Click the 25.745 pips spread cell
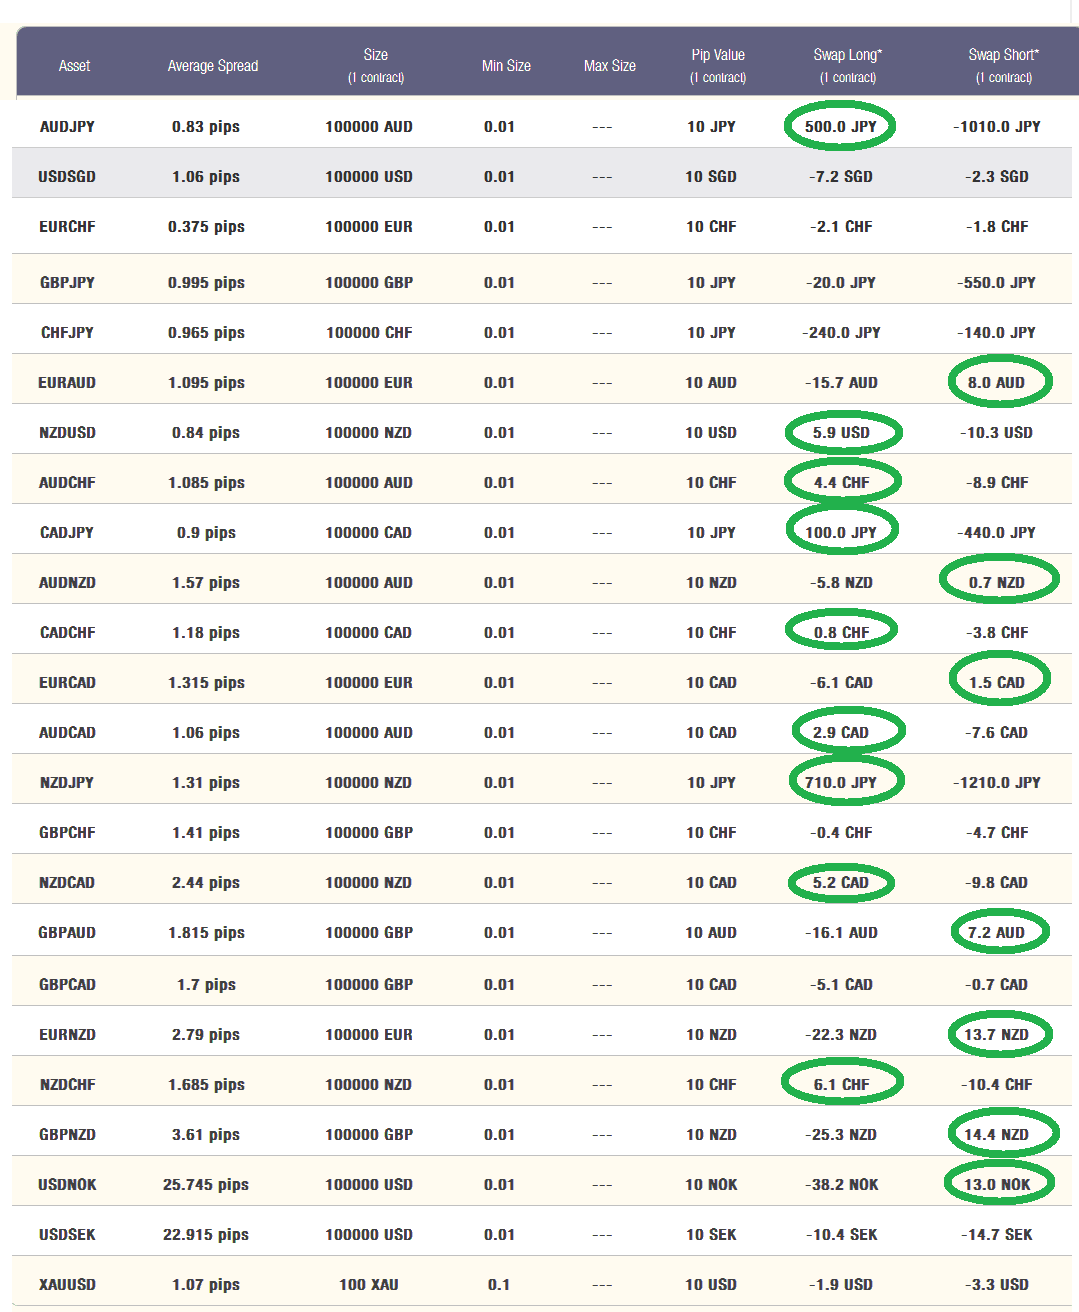The width and height of the screenshot is (1079, 1312). tap(206, 1185)
